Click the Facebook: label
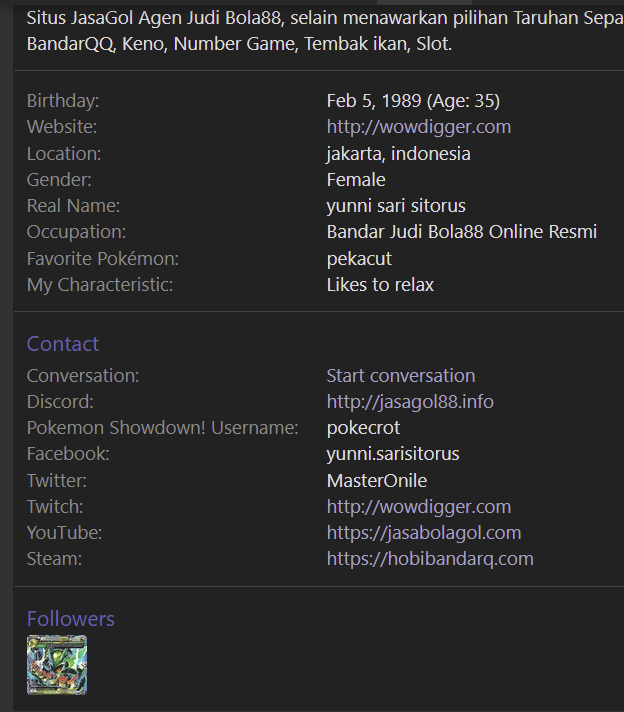Image resolution: width=624 pixels, height=712 pixels. (x=68, y=454)
